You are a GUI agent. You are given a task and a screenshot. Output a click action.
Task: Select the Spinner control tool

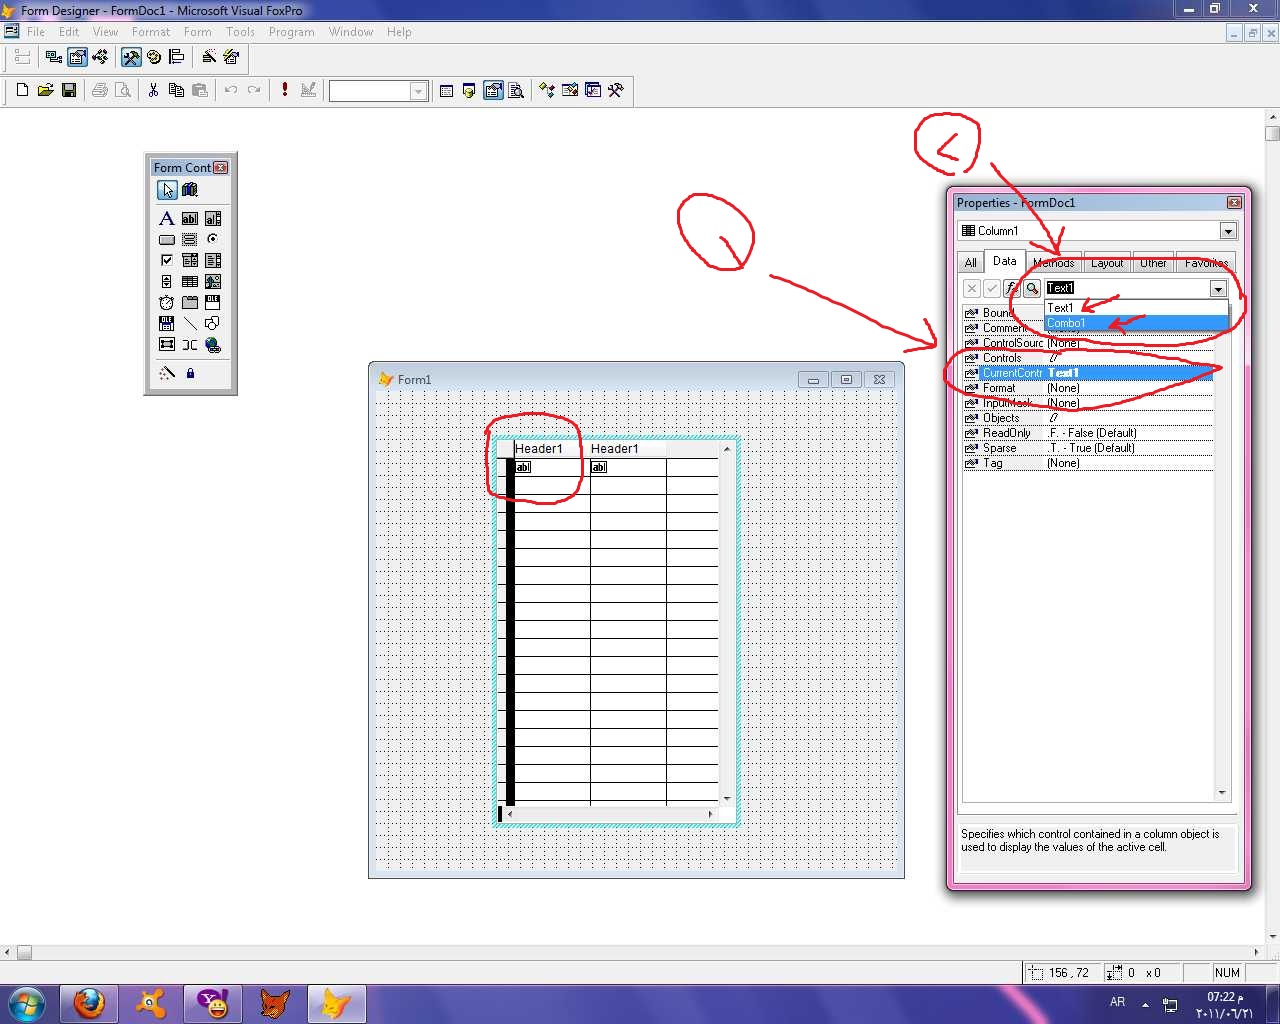(x=167, y=281)
